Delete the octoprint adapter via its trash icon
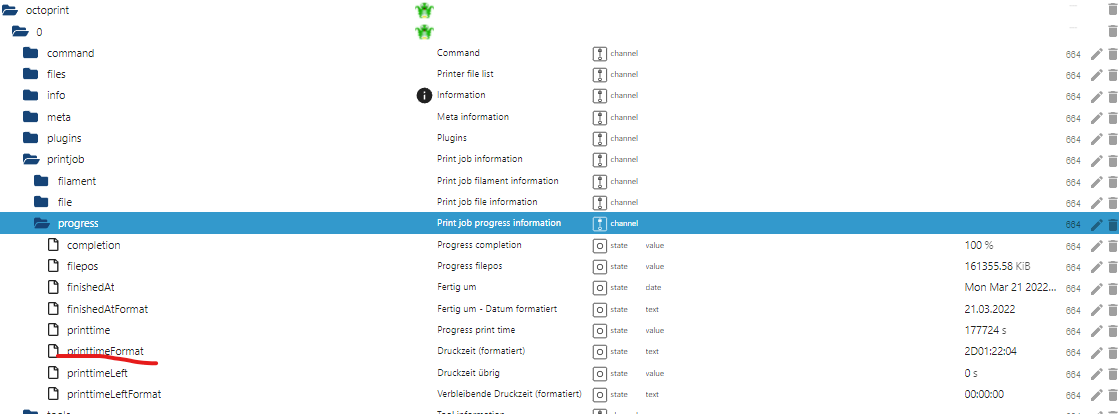Viewport: 1119px width, 414px height. click(1112, 10)
